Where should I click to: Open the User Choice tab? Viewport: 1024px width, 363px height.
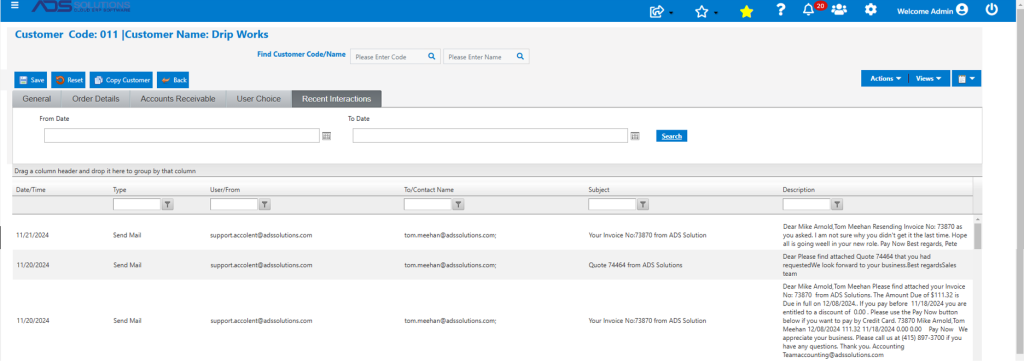[x=258, y=99]
